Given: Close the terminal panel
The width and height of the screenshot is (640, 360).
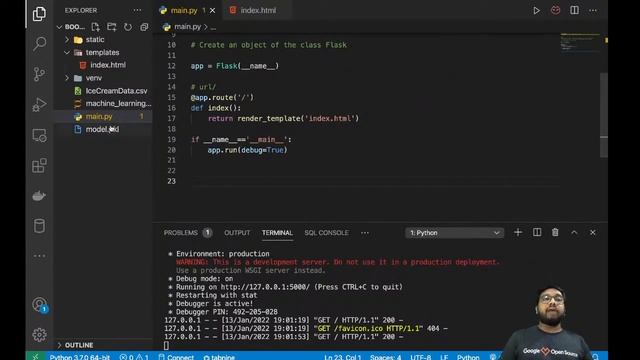Looking at the screenshot, I should click(593, 232).
